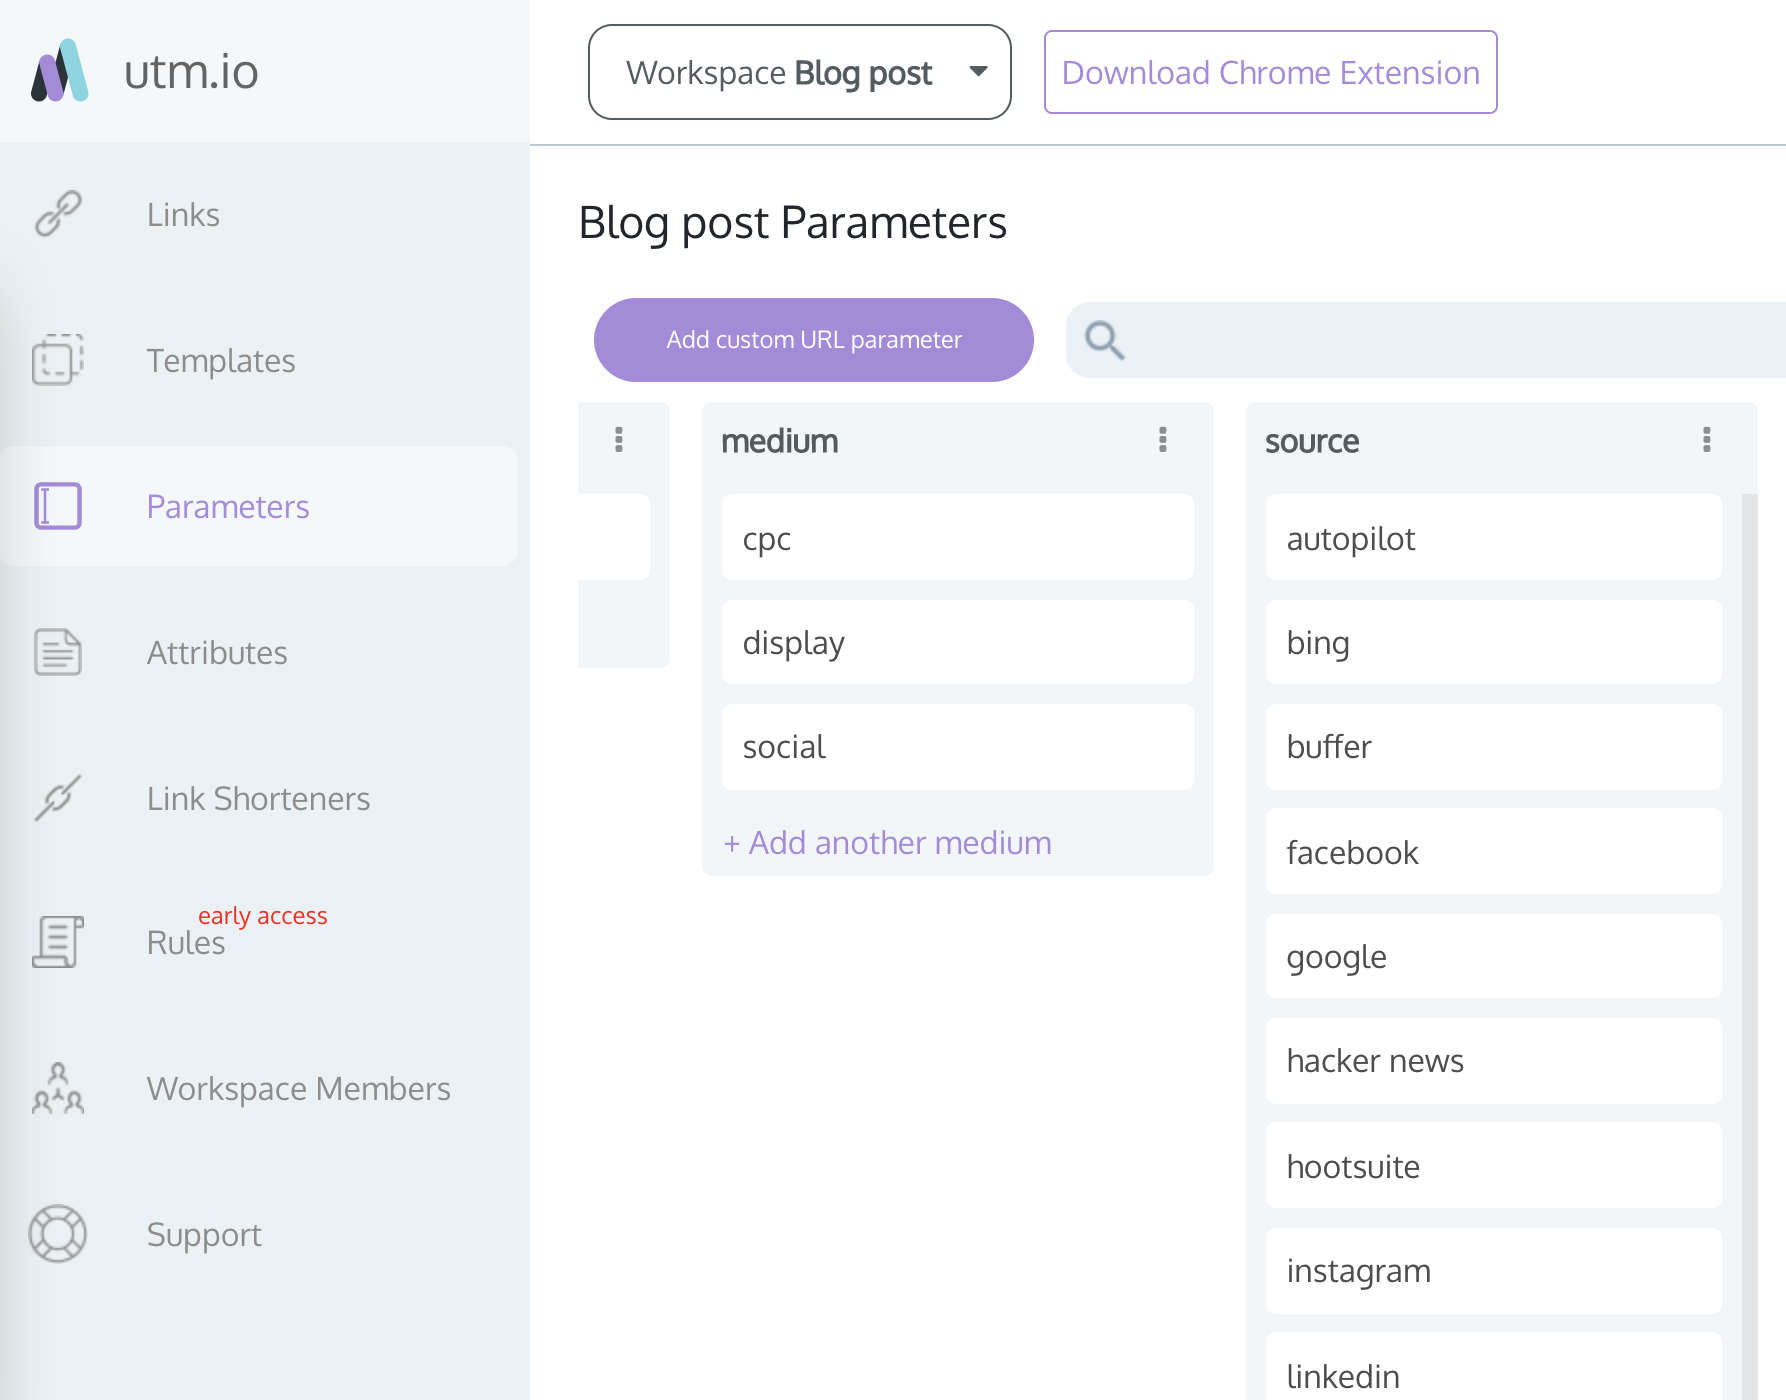The image size is (1786, 1400).
Task: Select the linkedin source value
Action: click(1494, 1366)
